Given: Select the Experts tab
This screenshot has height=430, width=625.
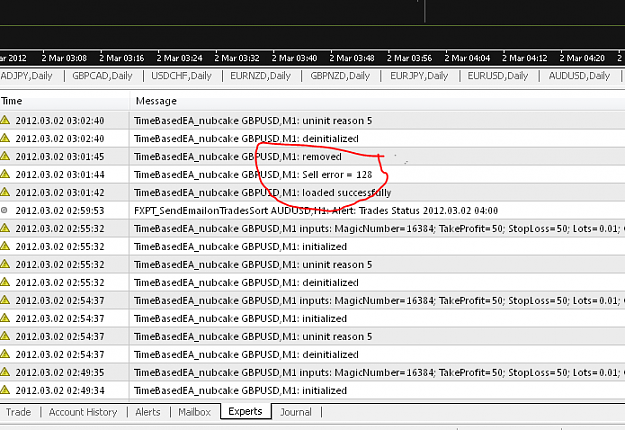Looking at the screenshot, I should pyautogui.click(x=246, y=411).
